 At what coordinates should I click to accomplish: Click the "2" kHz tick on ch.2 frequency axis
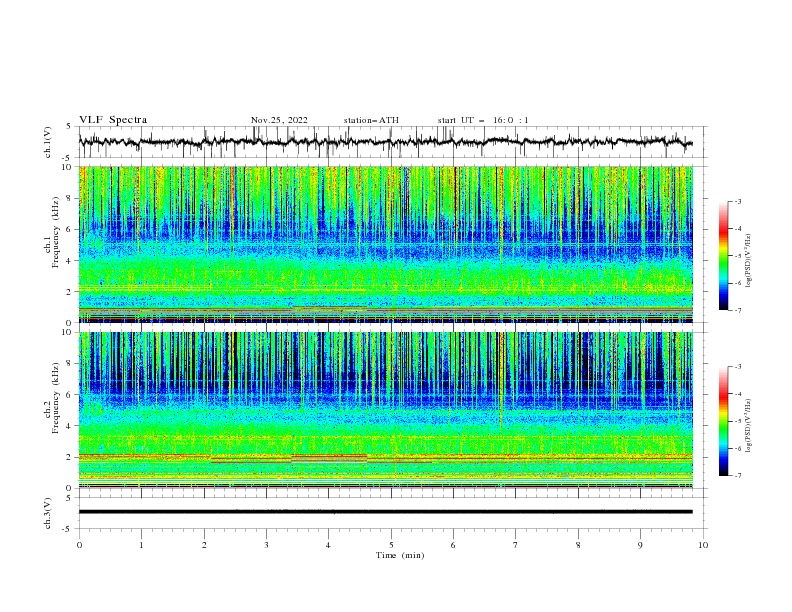(70, 457)
